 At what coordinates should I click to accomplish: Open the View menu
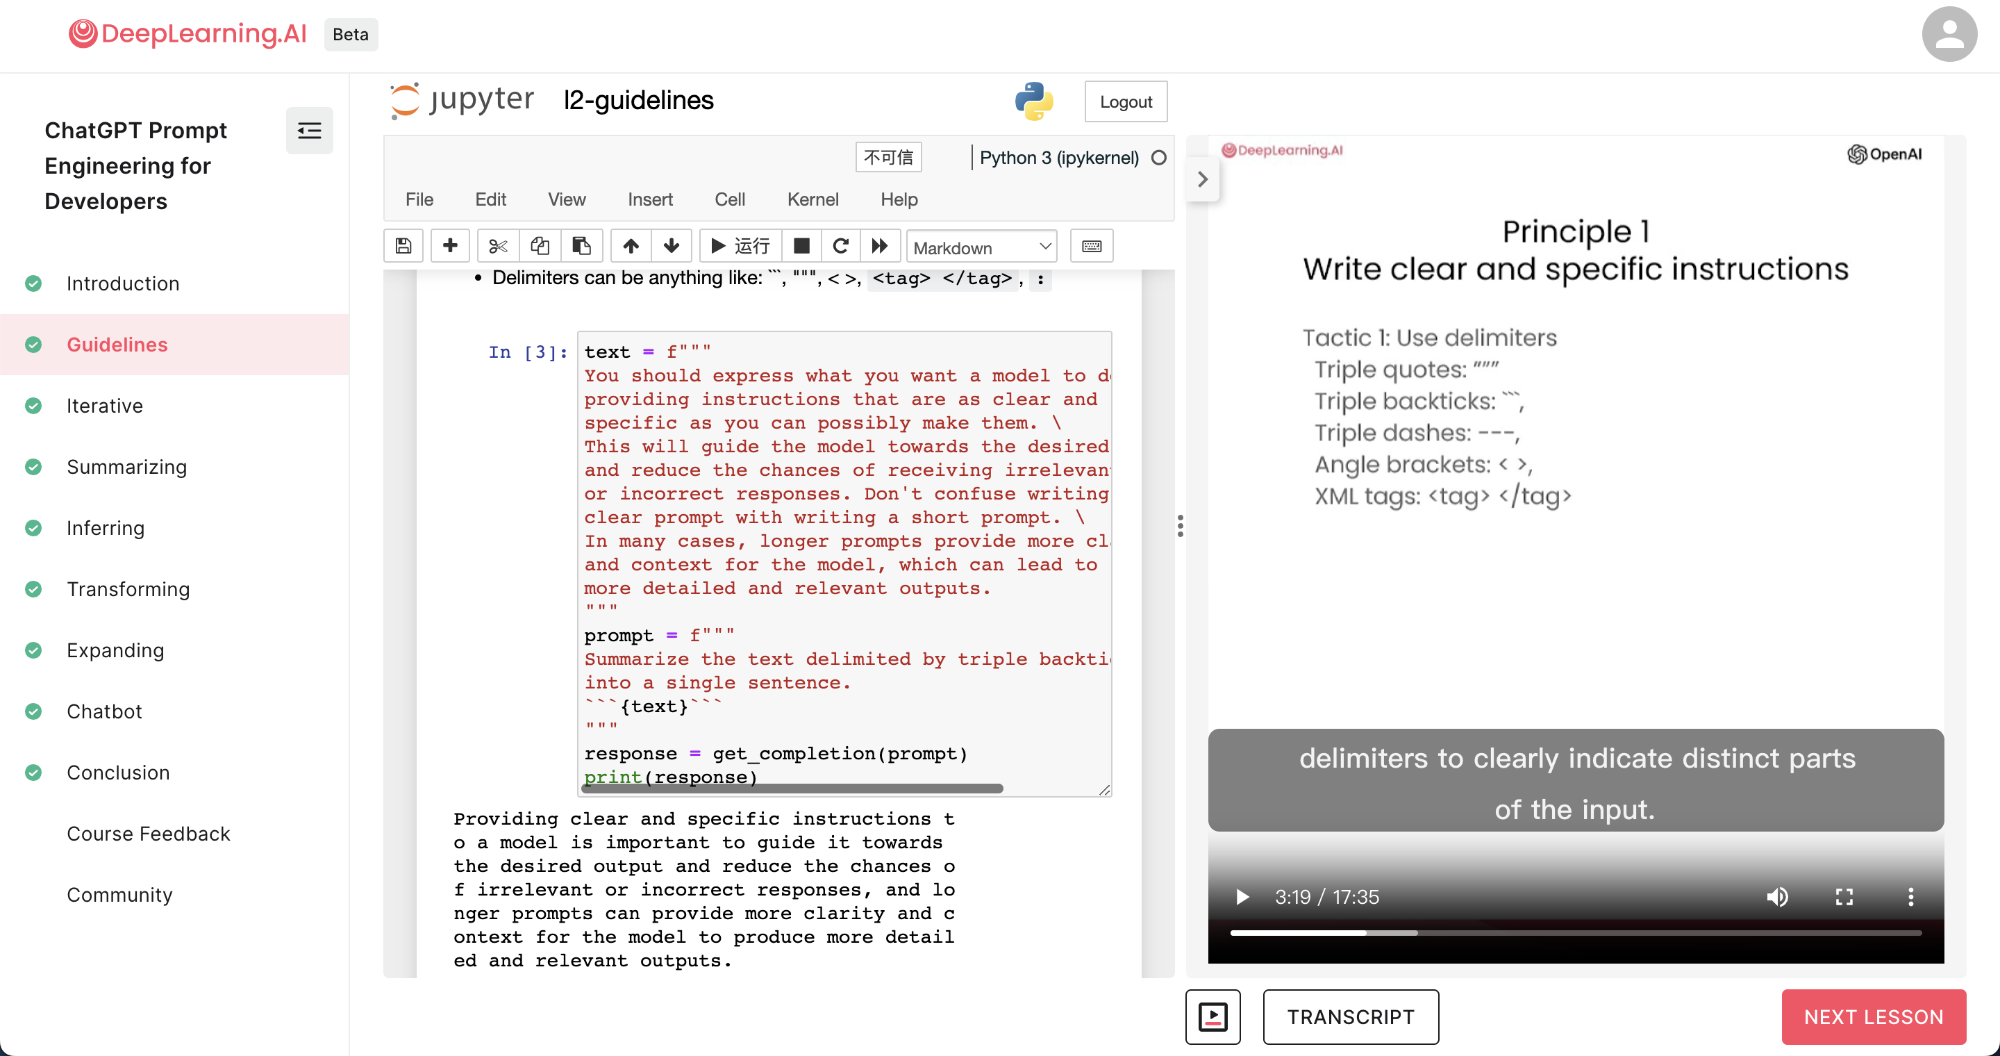tap(566, 199)
